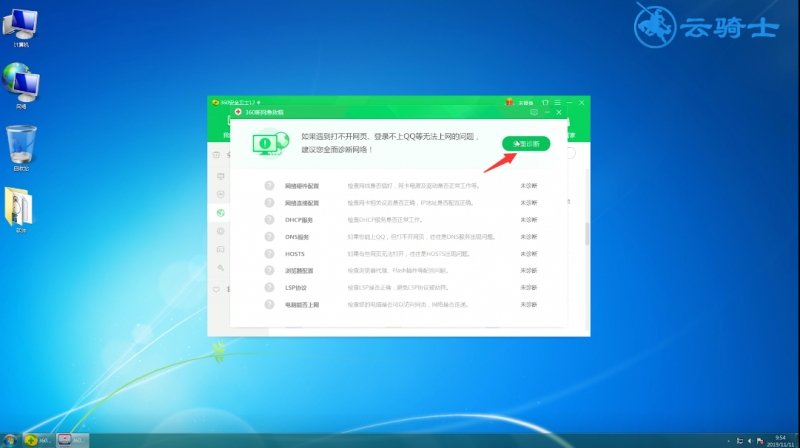Open the skin (shirt) icon in 360安全卫士
The width and height of the screenshot is (800, 448).
coord(545,103)
